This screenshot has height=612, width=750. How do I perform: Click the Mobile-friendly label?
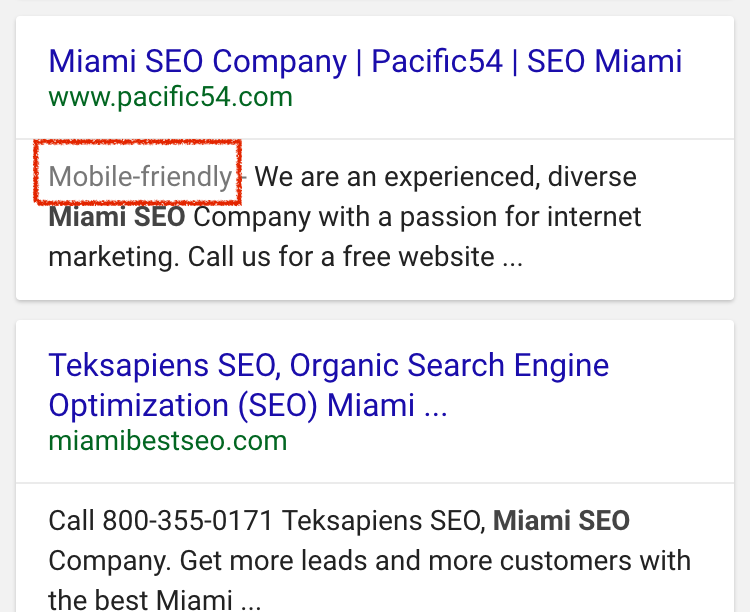coord(140,177)
